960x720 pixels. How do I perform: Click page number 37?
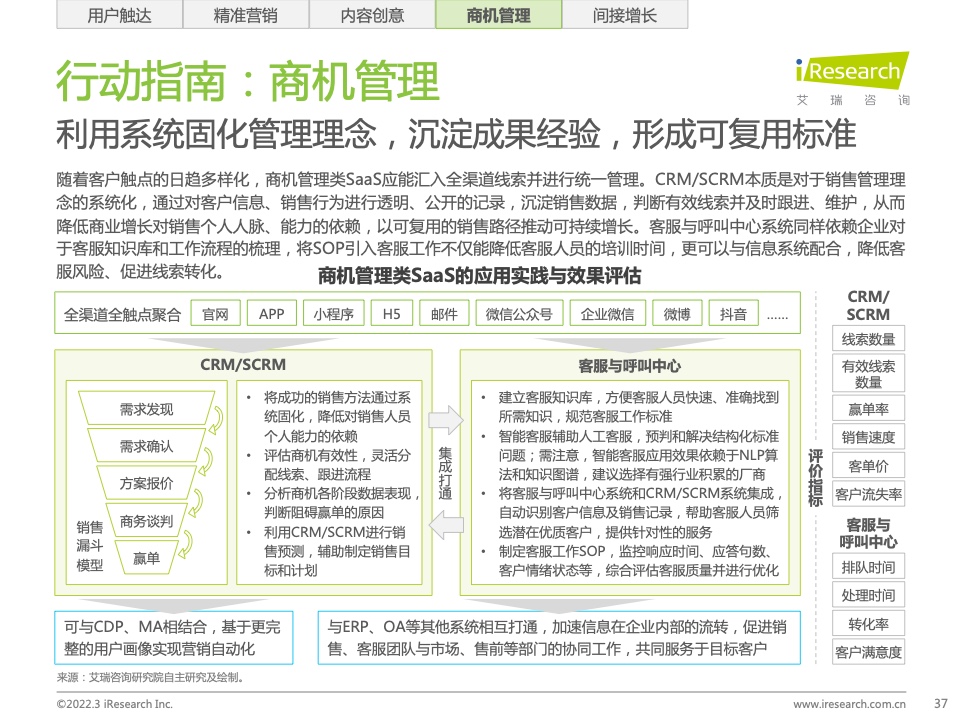coord(941,703)
